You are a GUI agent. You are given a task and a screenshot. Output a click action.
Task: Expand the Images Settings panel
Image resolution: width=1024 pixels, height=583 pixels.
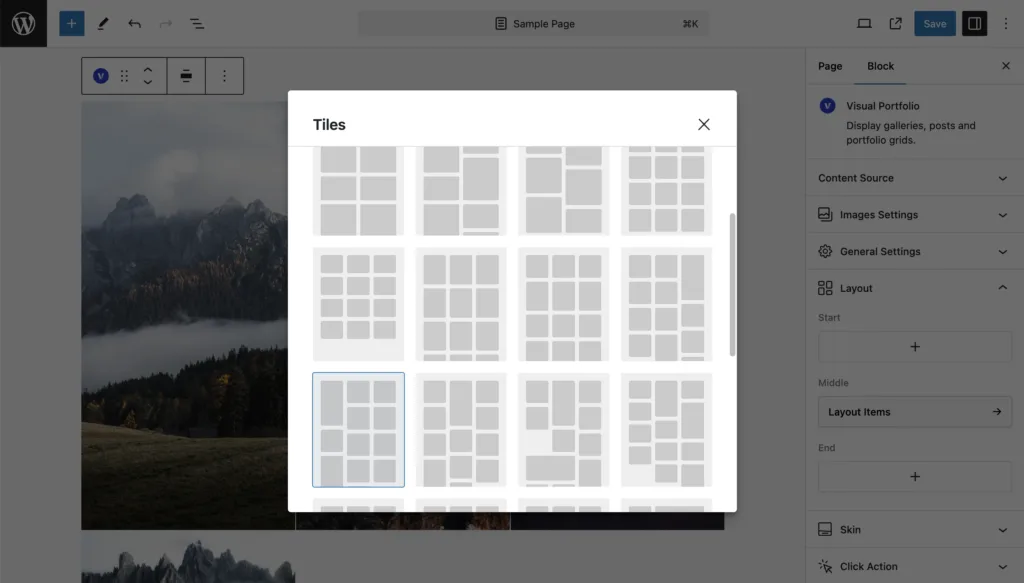914,214
